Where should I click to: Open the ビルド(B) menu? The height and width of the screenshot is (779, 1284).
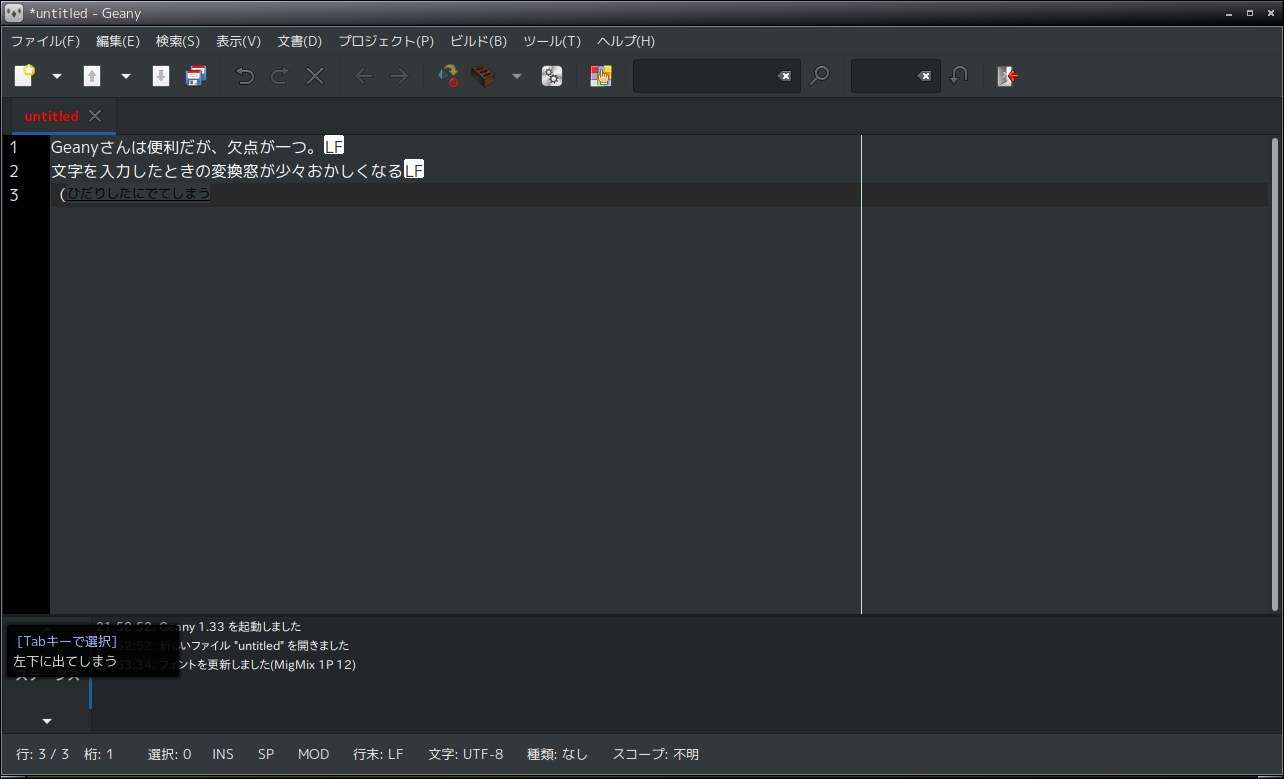coord(479,41)
